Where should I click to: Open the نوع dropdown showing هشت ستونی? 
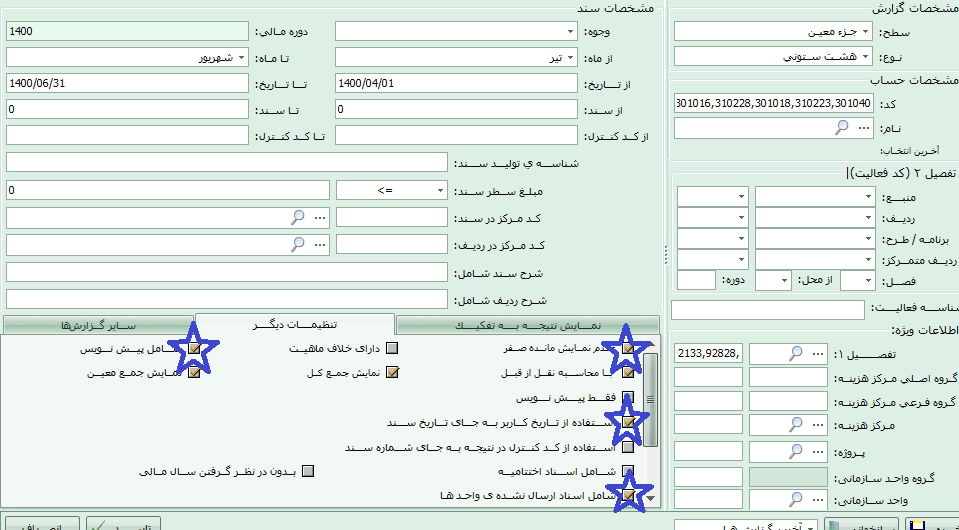click(x=774, y=56)
